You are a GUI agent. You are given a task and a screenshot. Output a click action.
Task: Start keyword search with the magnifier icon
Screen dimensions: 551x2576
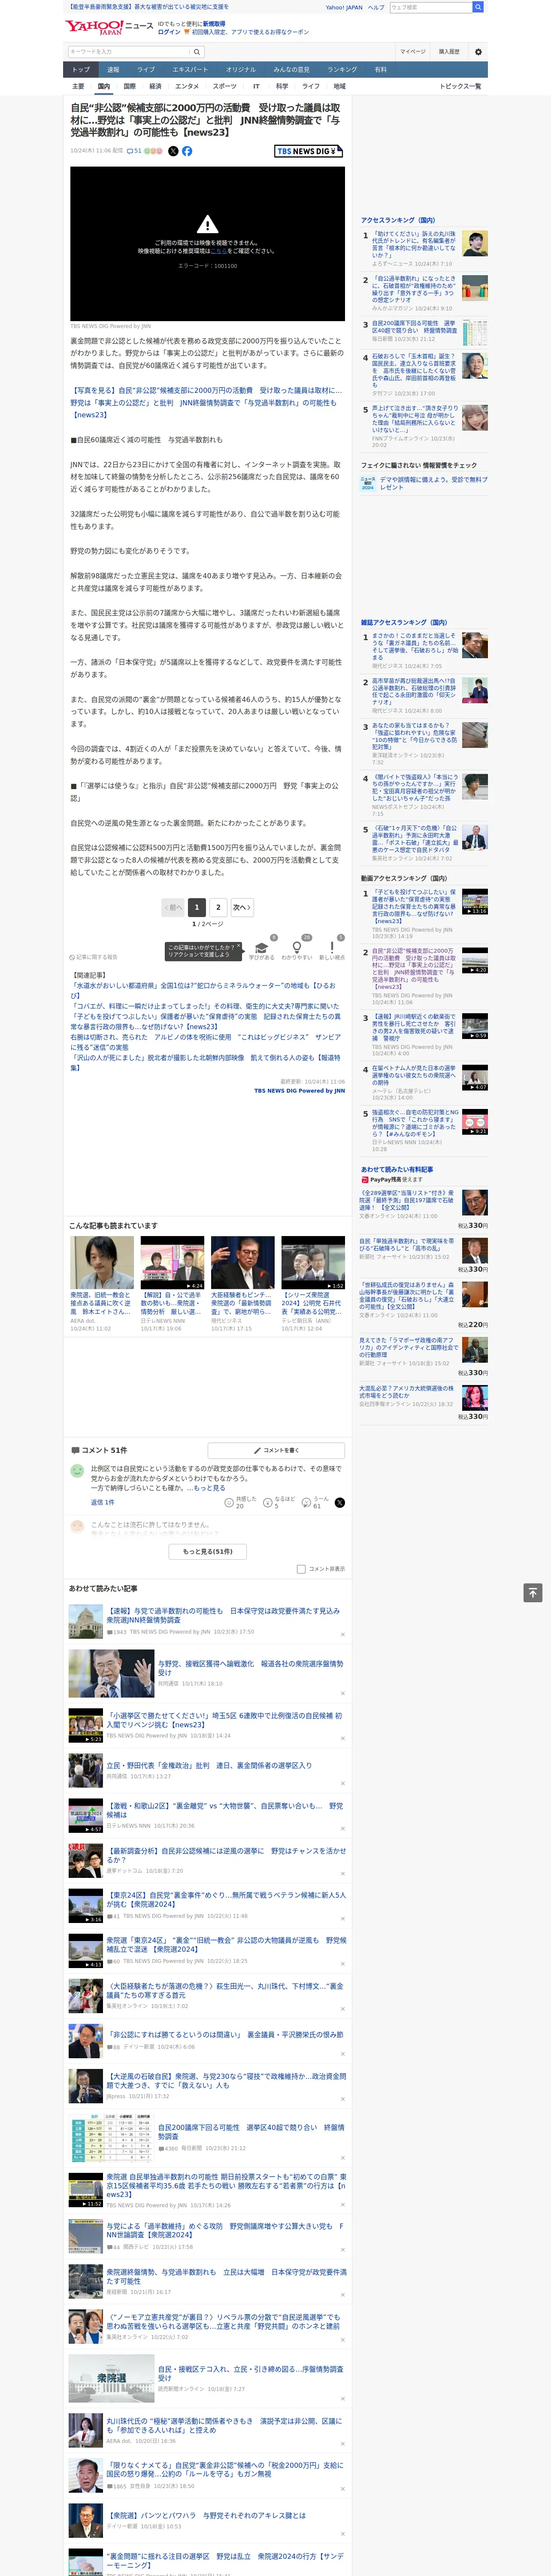(x=197, y=52)
